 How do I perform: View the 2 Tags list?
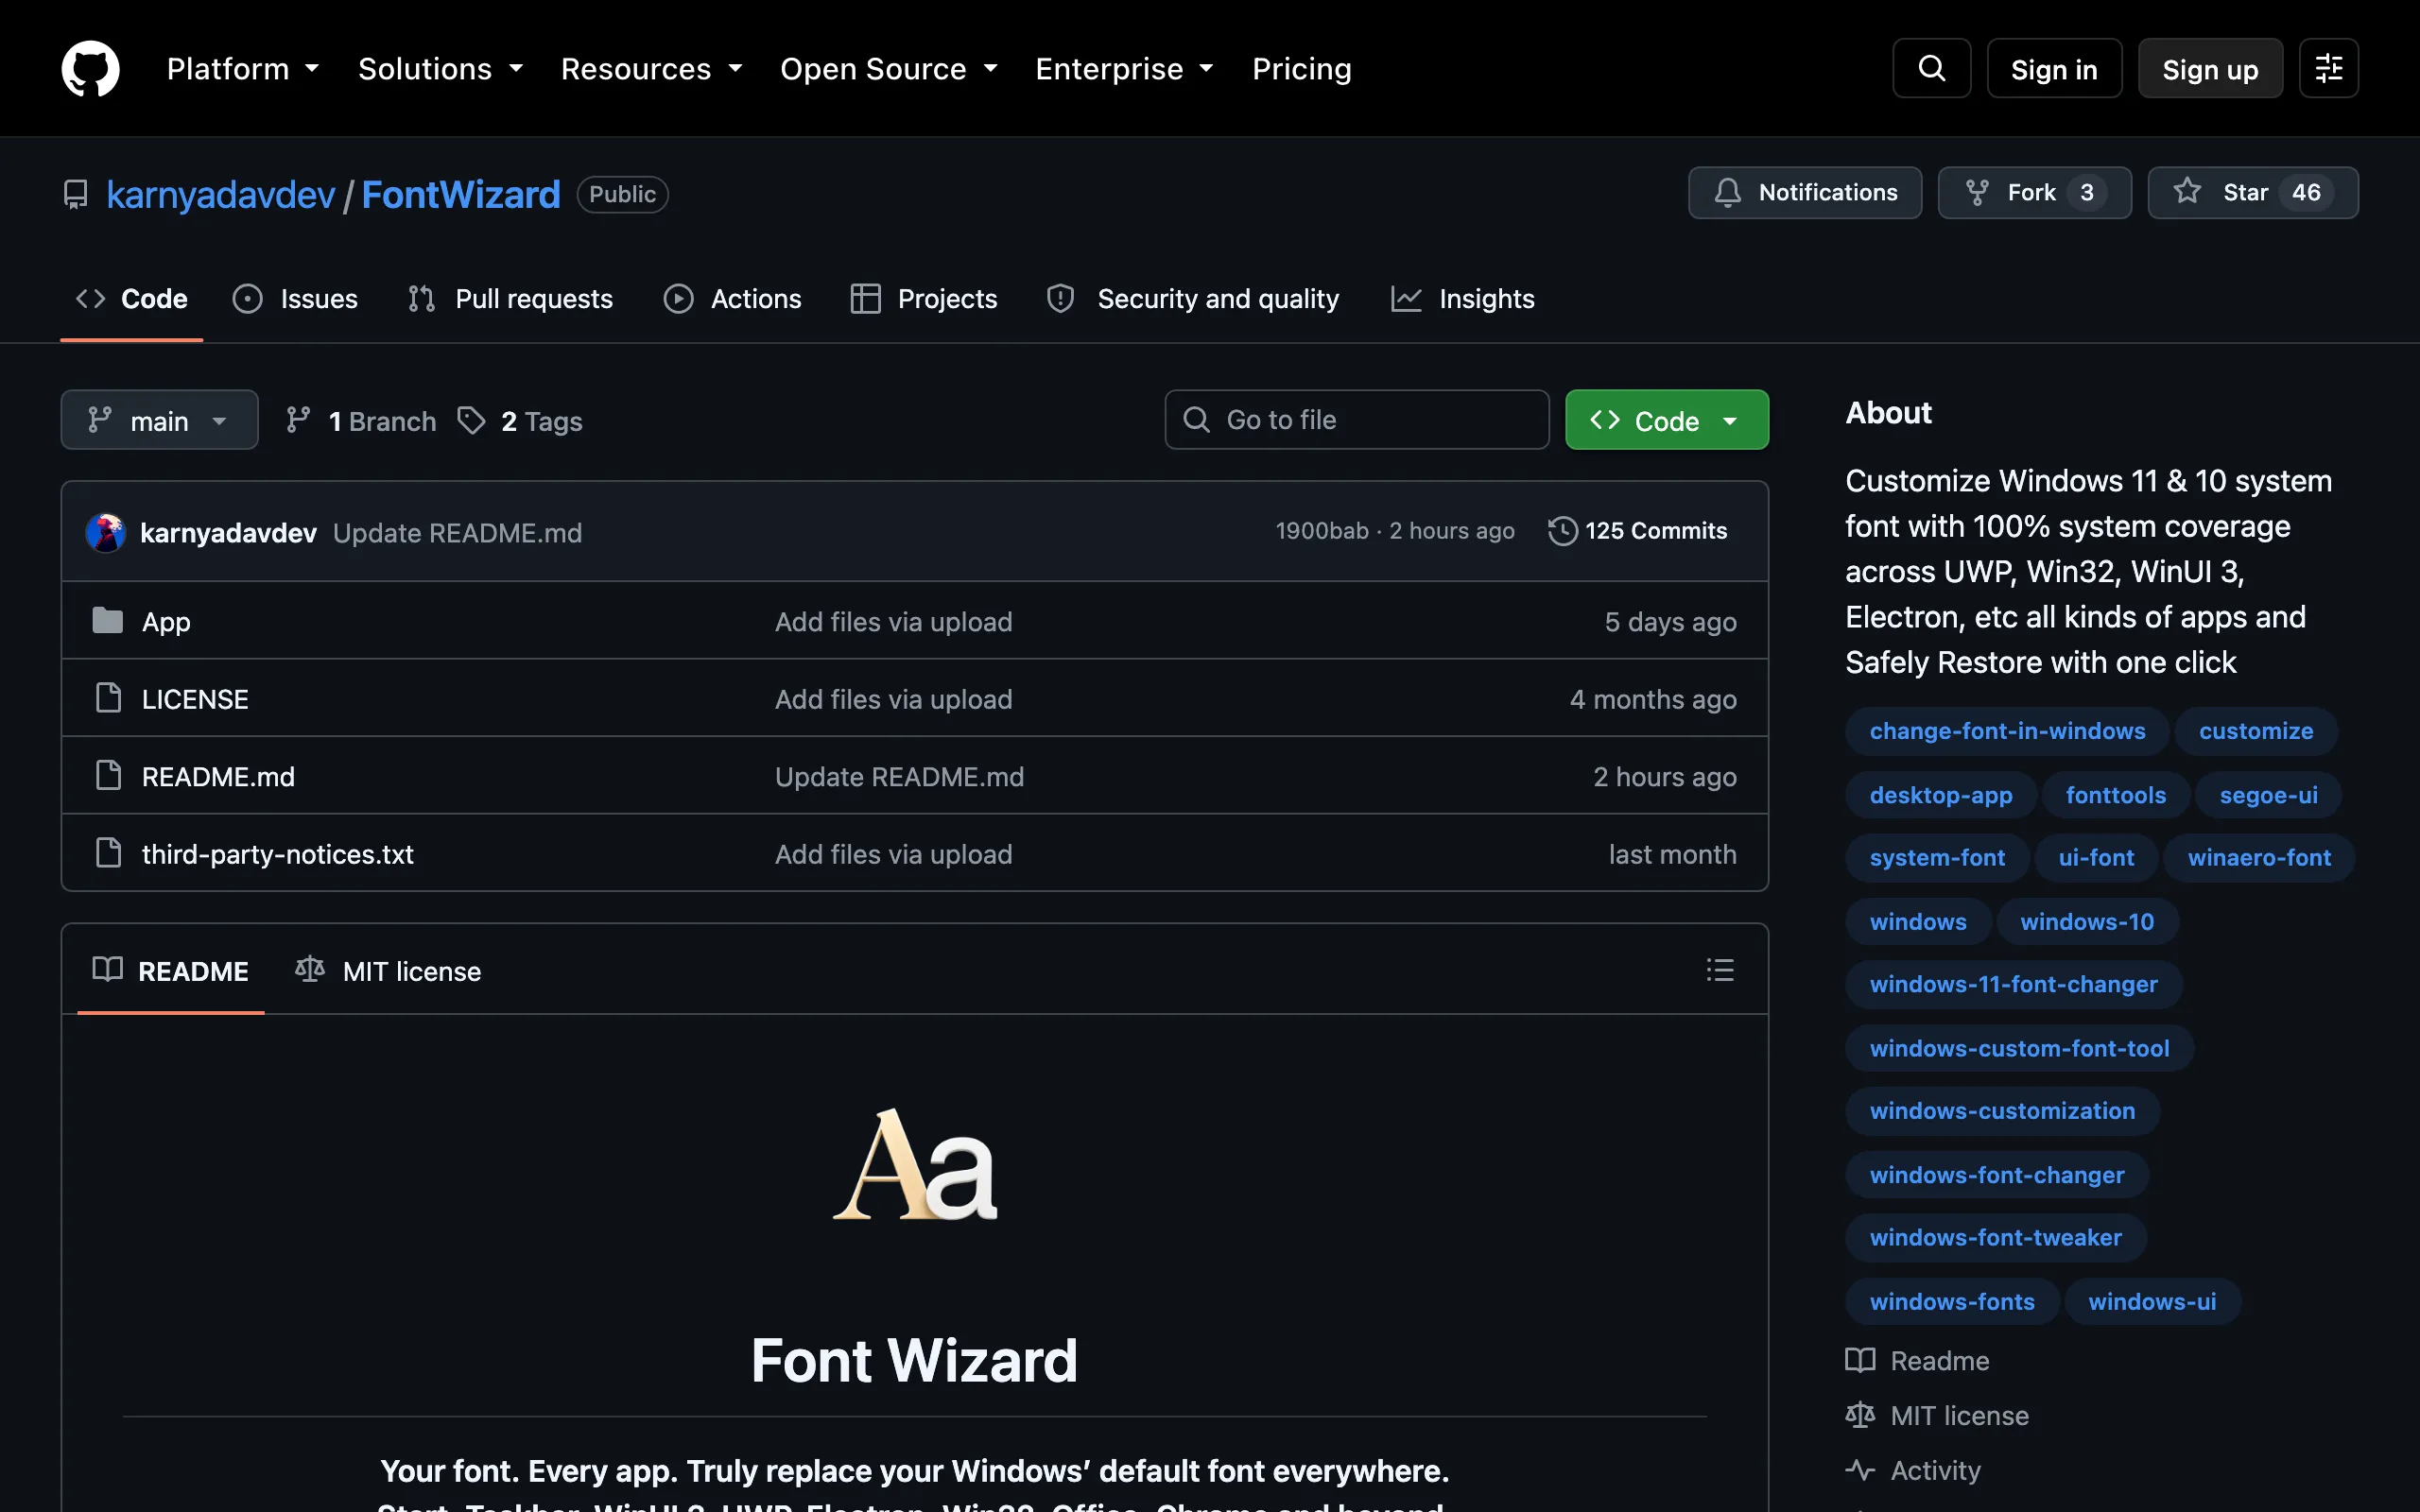pos(520,421)
